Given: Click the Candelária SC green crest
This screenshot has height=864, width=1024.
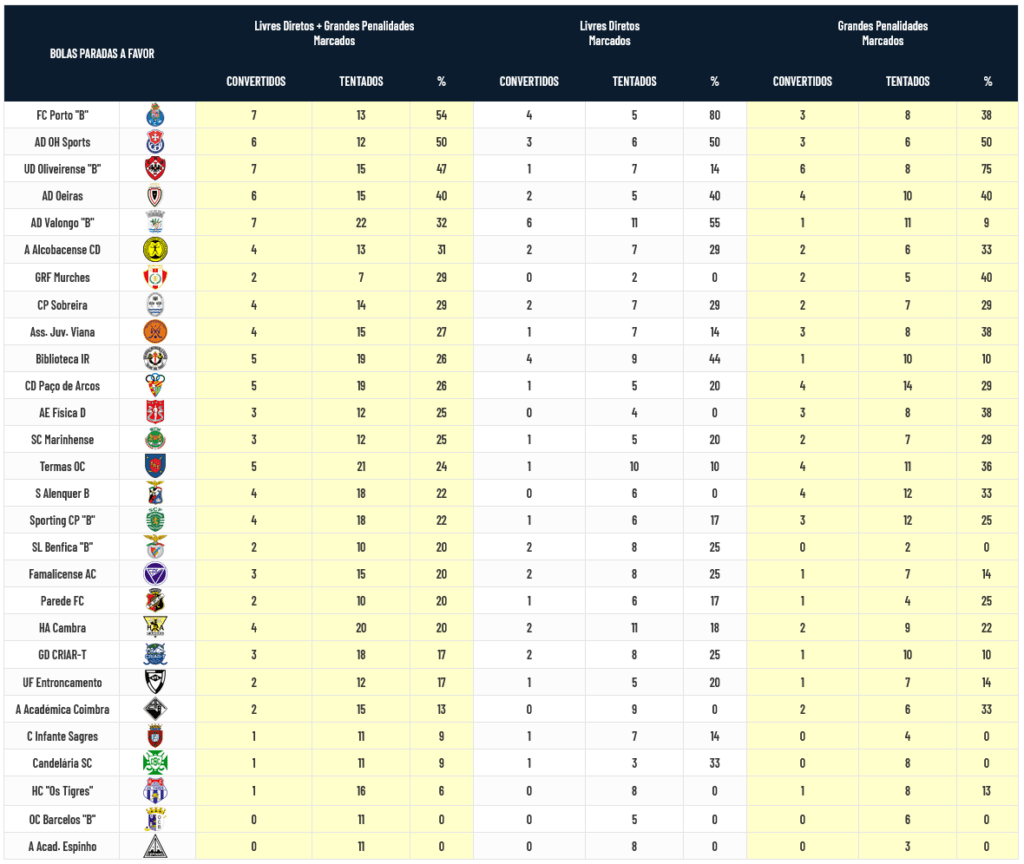Looking at the screenshot, I should 155,763.
